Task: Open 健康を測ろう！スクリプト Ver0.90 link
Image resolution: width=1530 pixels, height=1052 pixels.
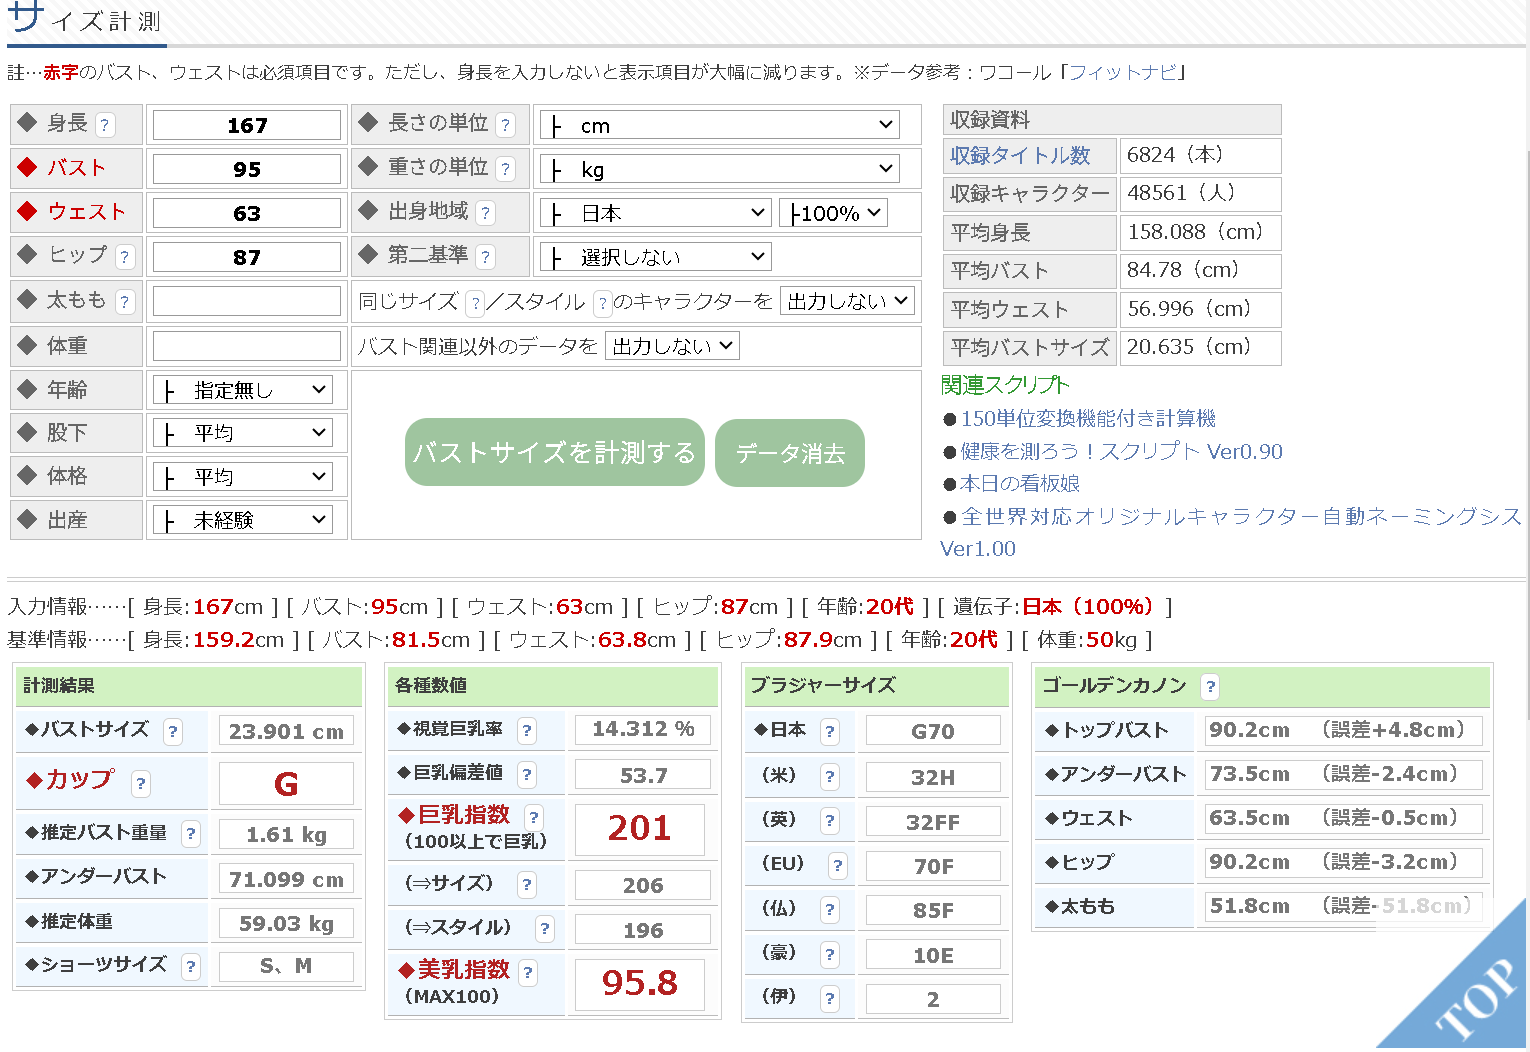Action: click(1121, 451)
